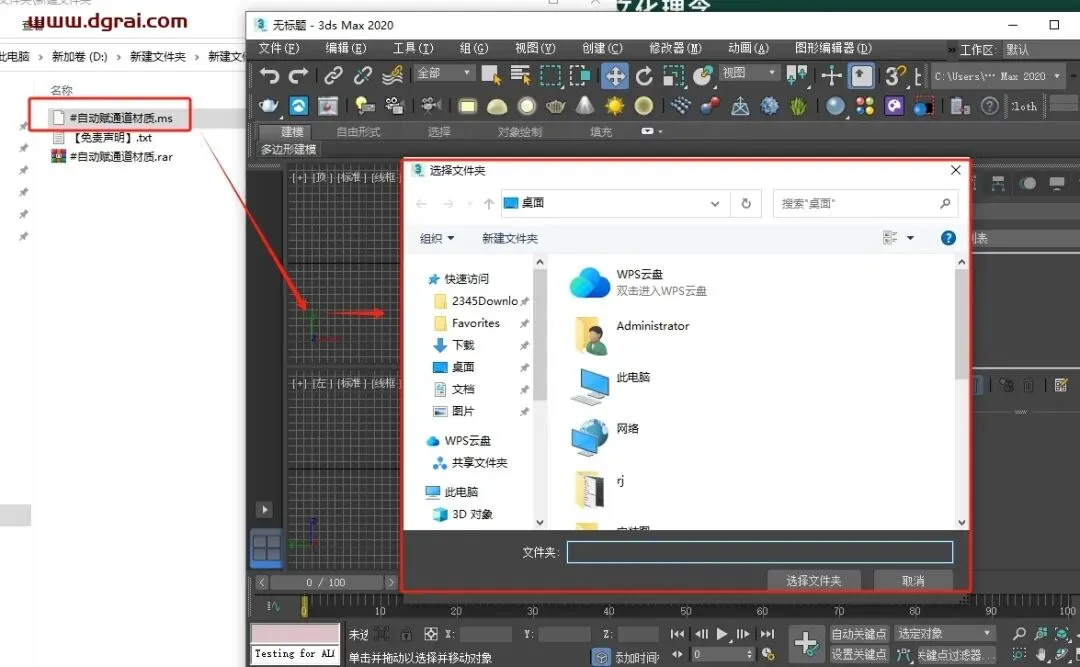
Task: Choose the Rectangular Selection Region icon
Action: click(550, 75)
